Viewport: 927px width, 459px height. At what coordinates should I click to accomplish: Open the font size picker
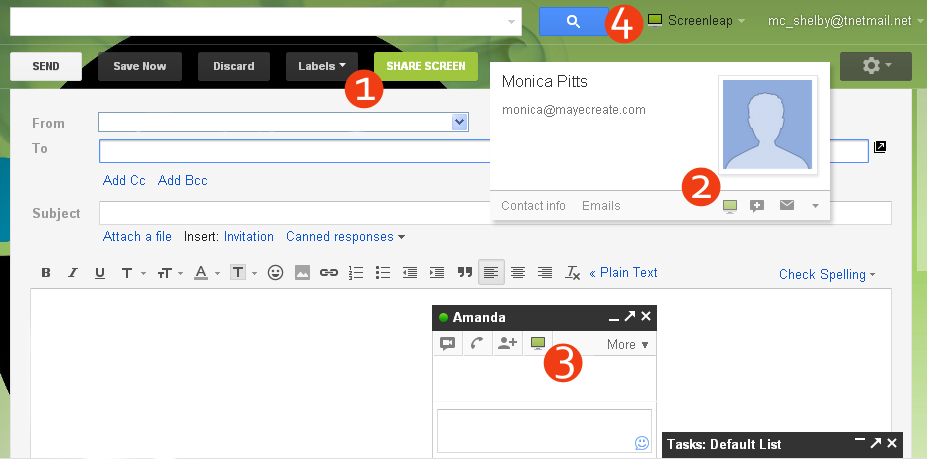click(170, 273)
